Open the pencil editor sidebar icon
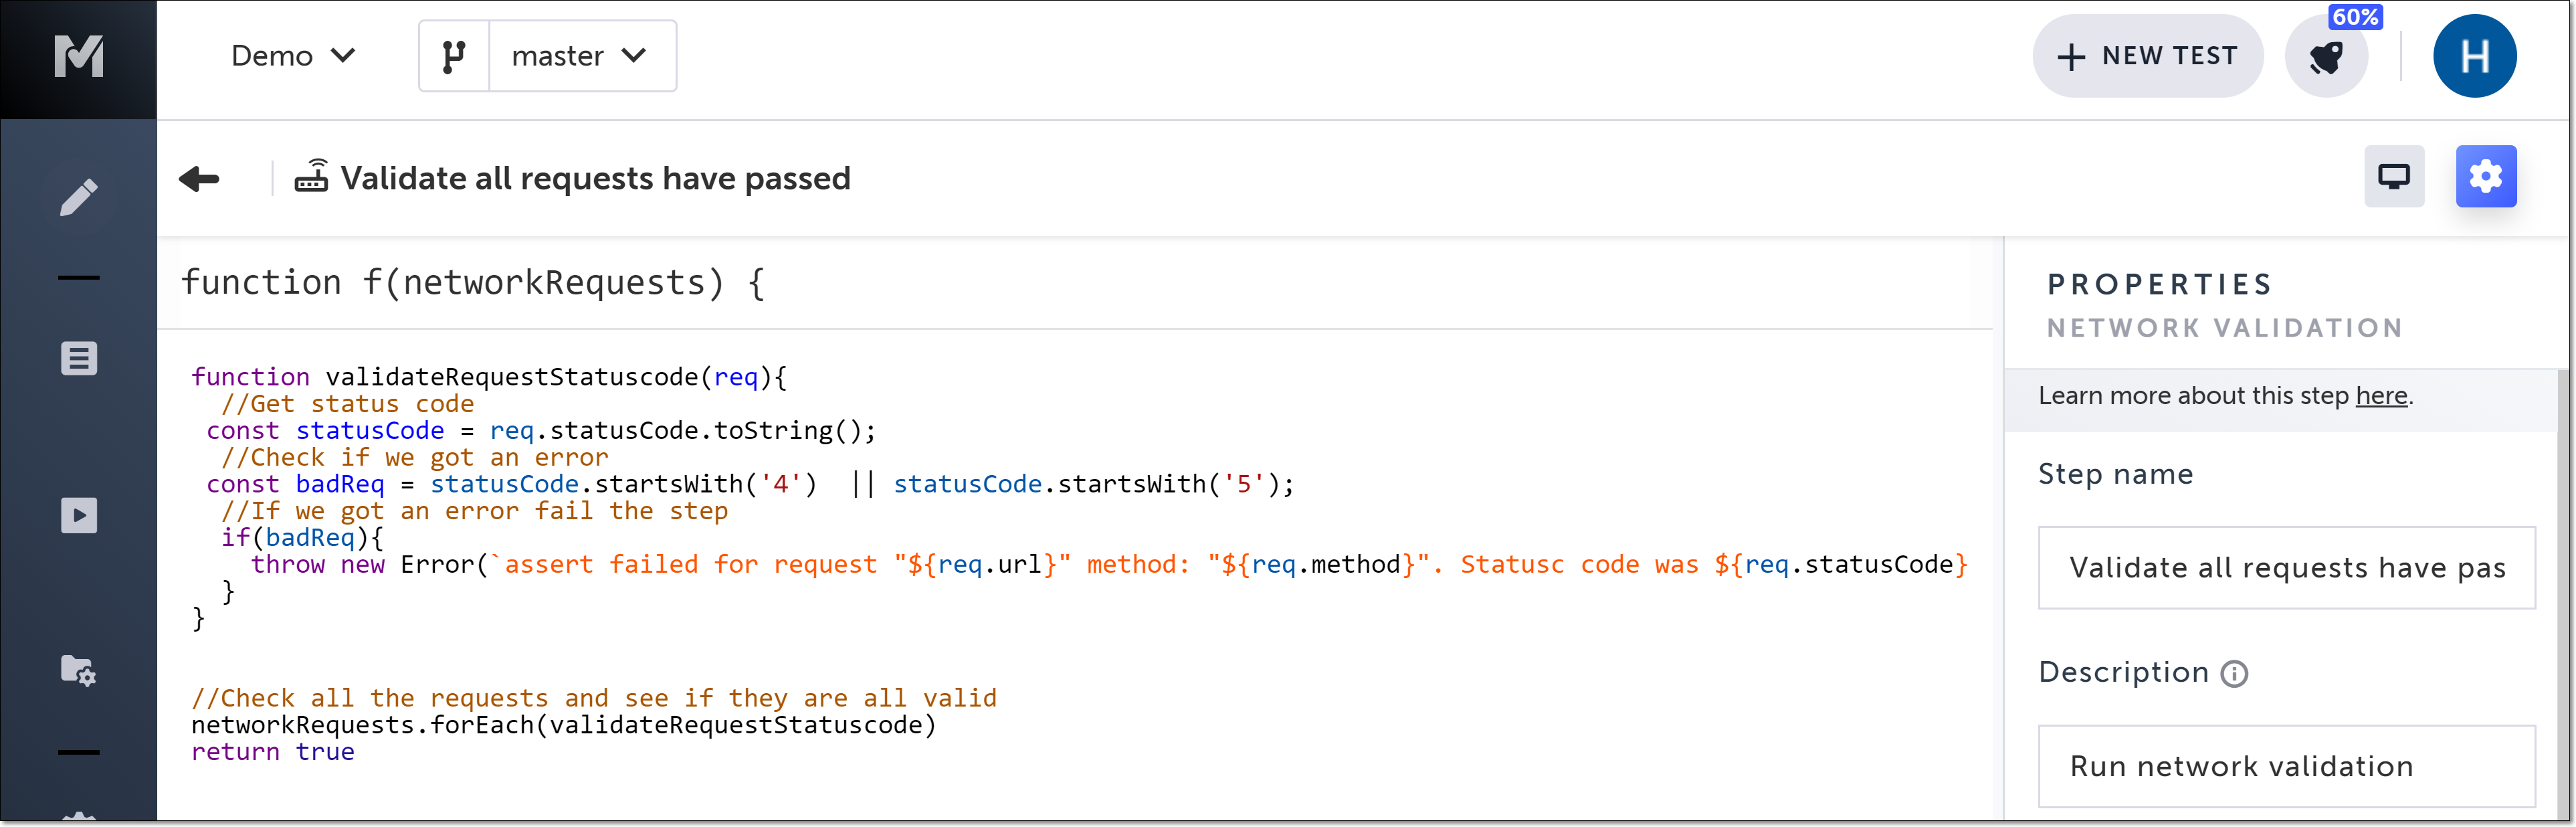 78,197
